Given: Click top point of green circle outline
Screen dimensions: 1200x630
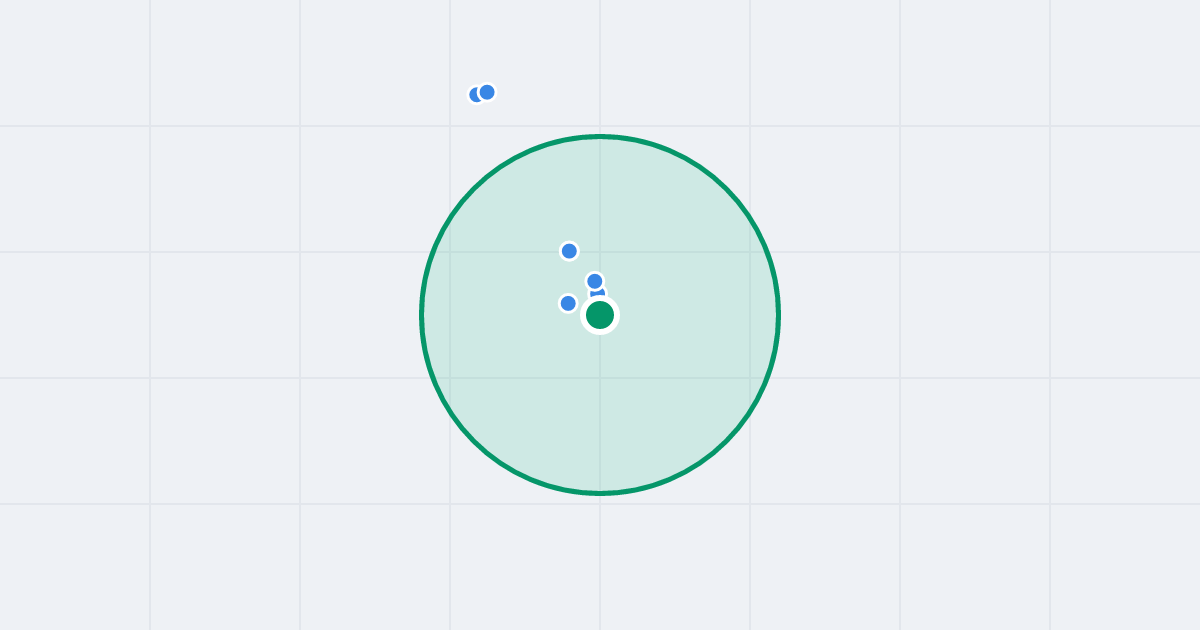Looking at the screenshot, I should pyautogui.click(x=600, y=136).
